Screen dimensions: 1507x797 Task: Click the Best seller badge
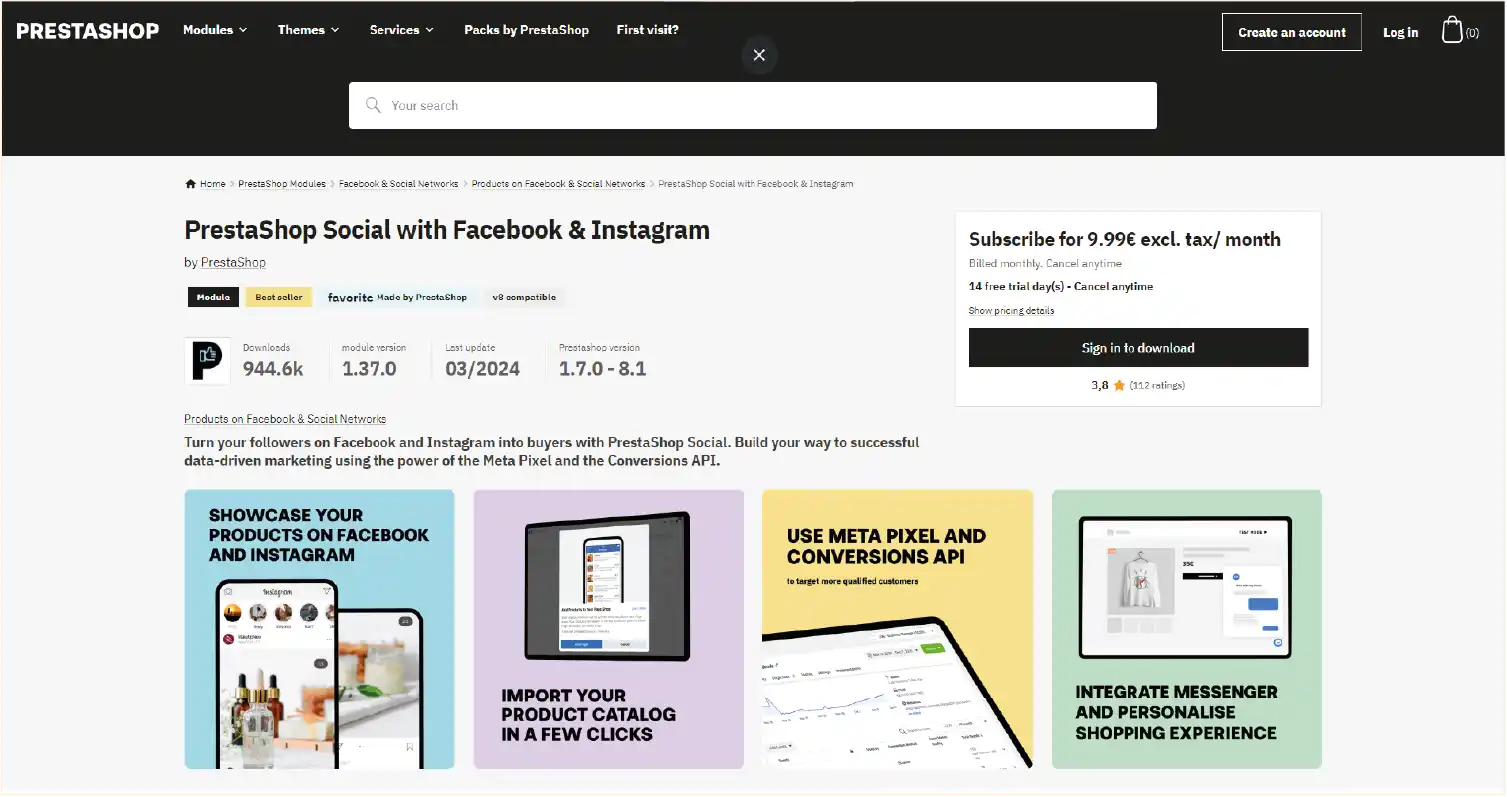click(278, 297)
